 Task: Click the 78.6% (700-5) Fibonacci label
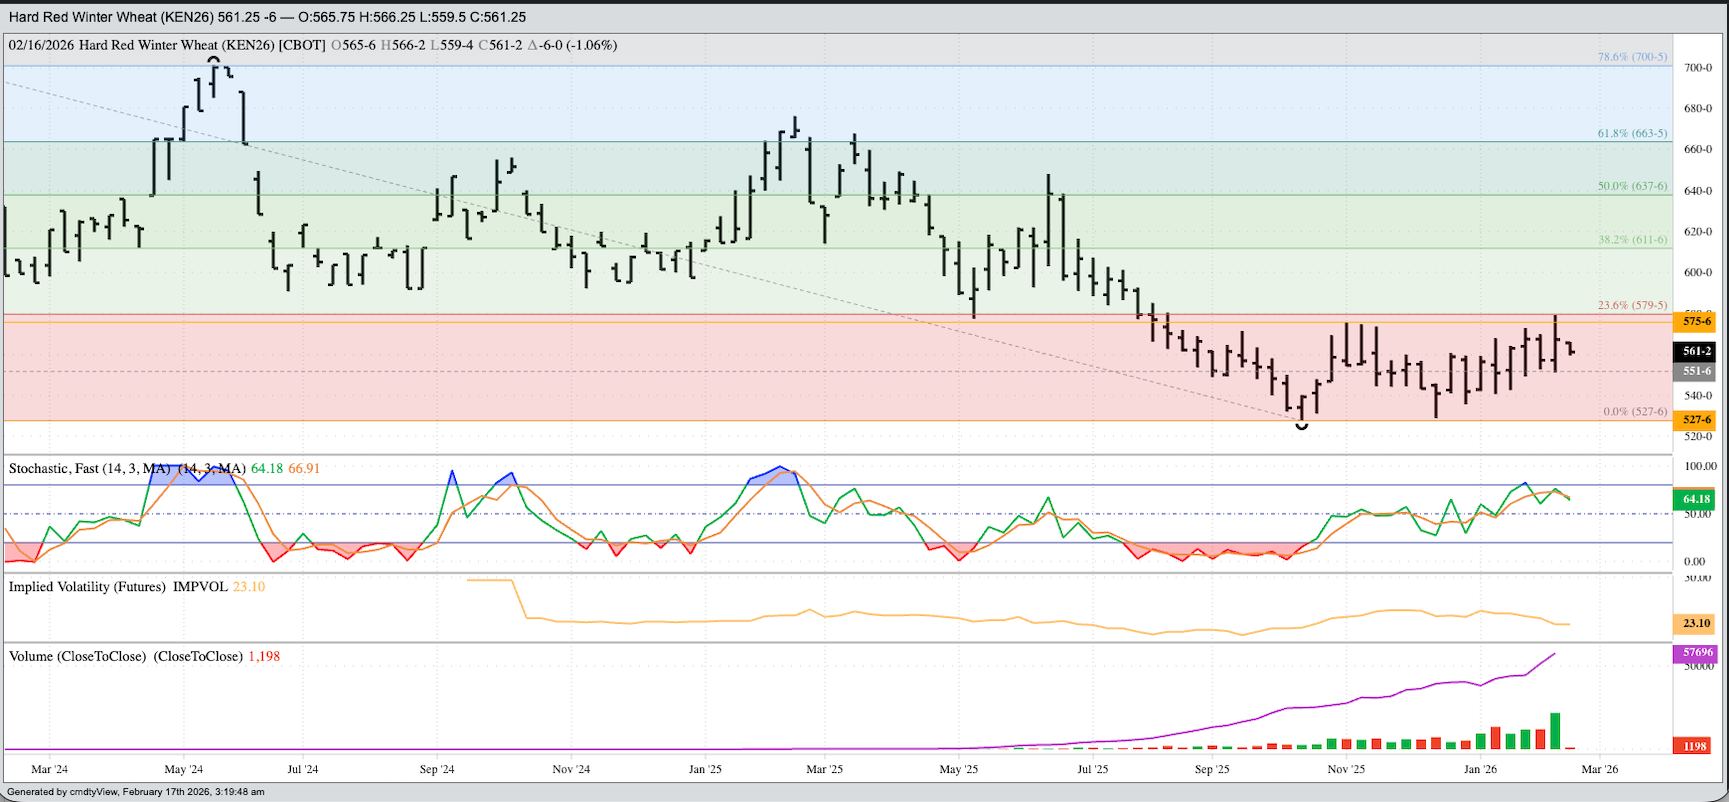[1632, 57]
